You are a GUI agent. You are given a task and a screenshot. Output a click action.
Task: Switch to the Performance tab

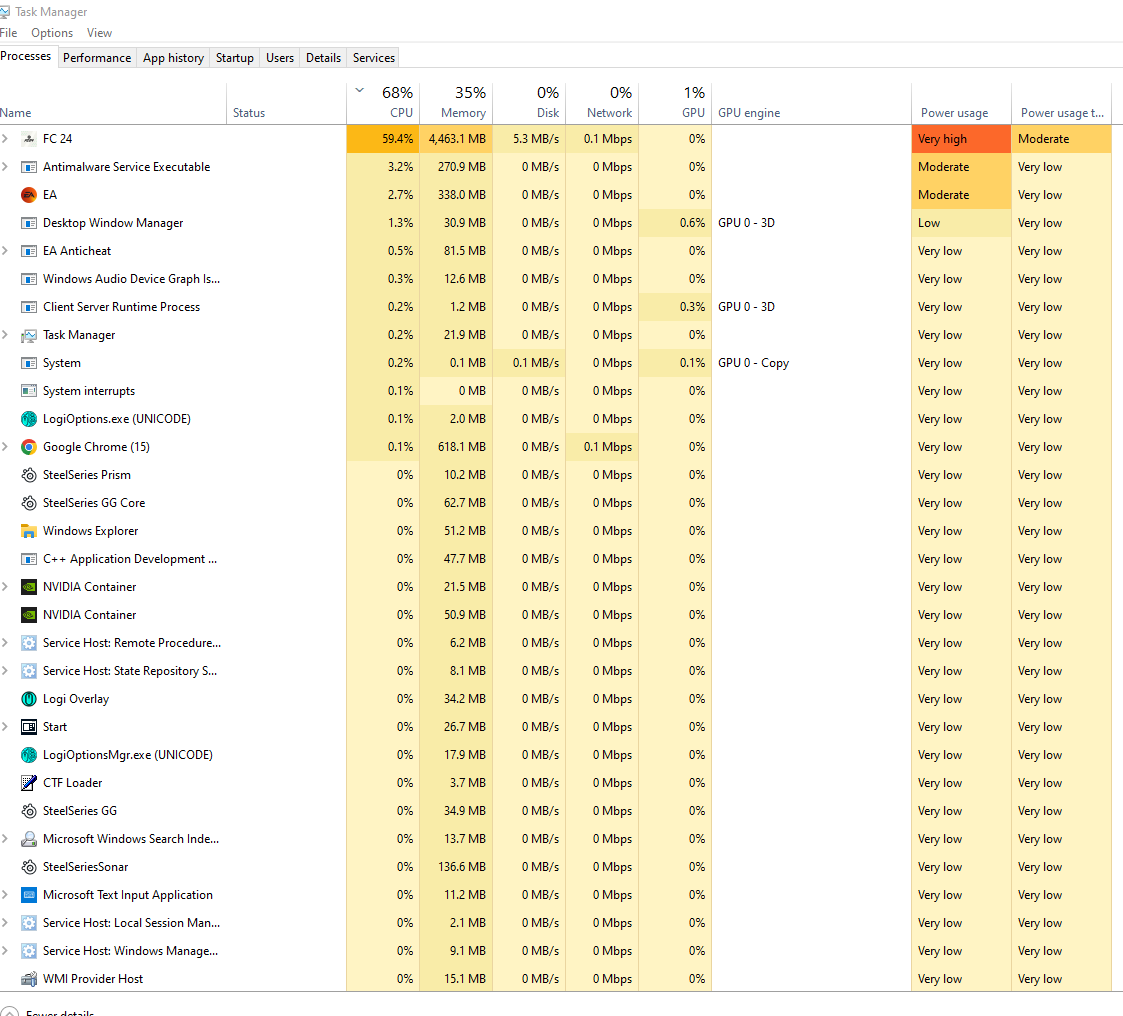coord(97,58)
